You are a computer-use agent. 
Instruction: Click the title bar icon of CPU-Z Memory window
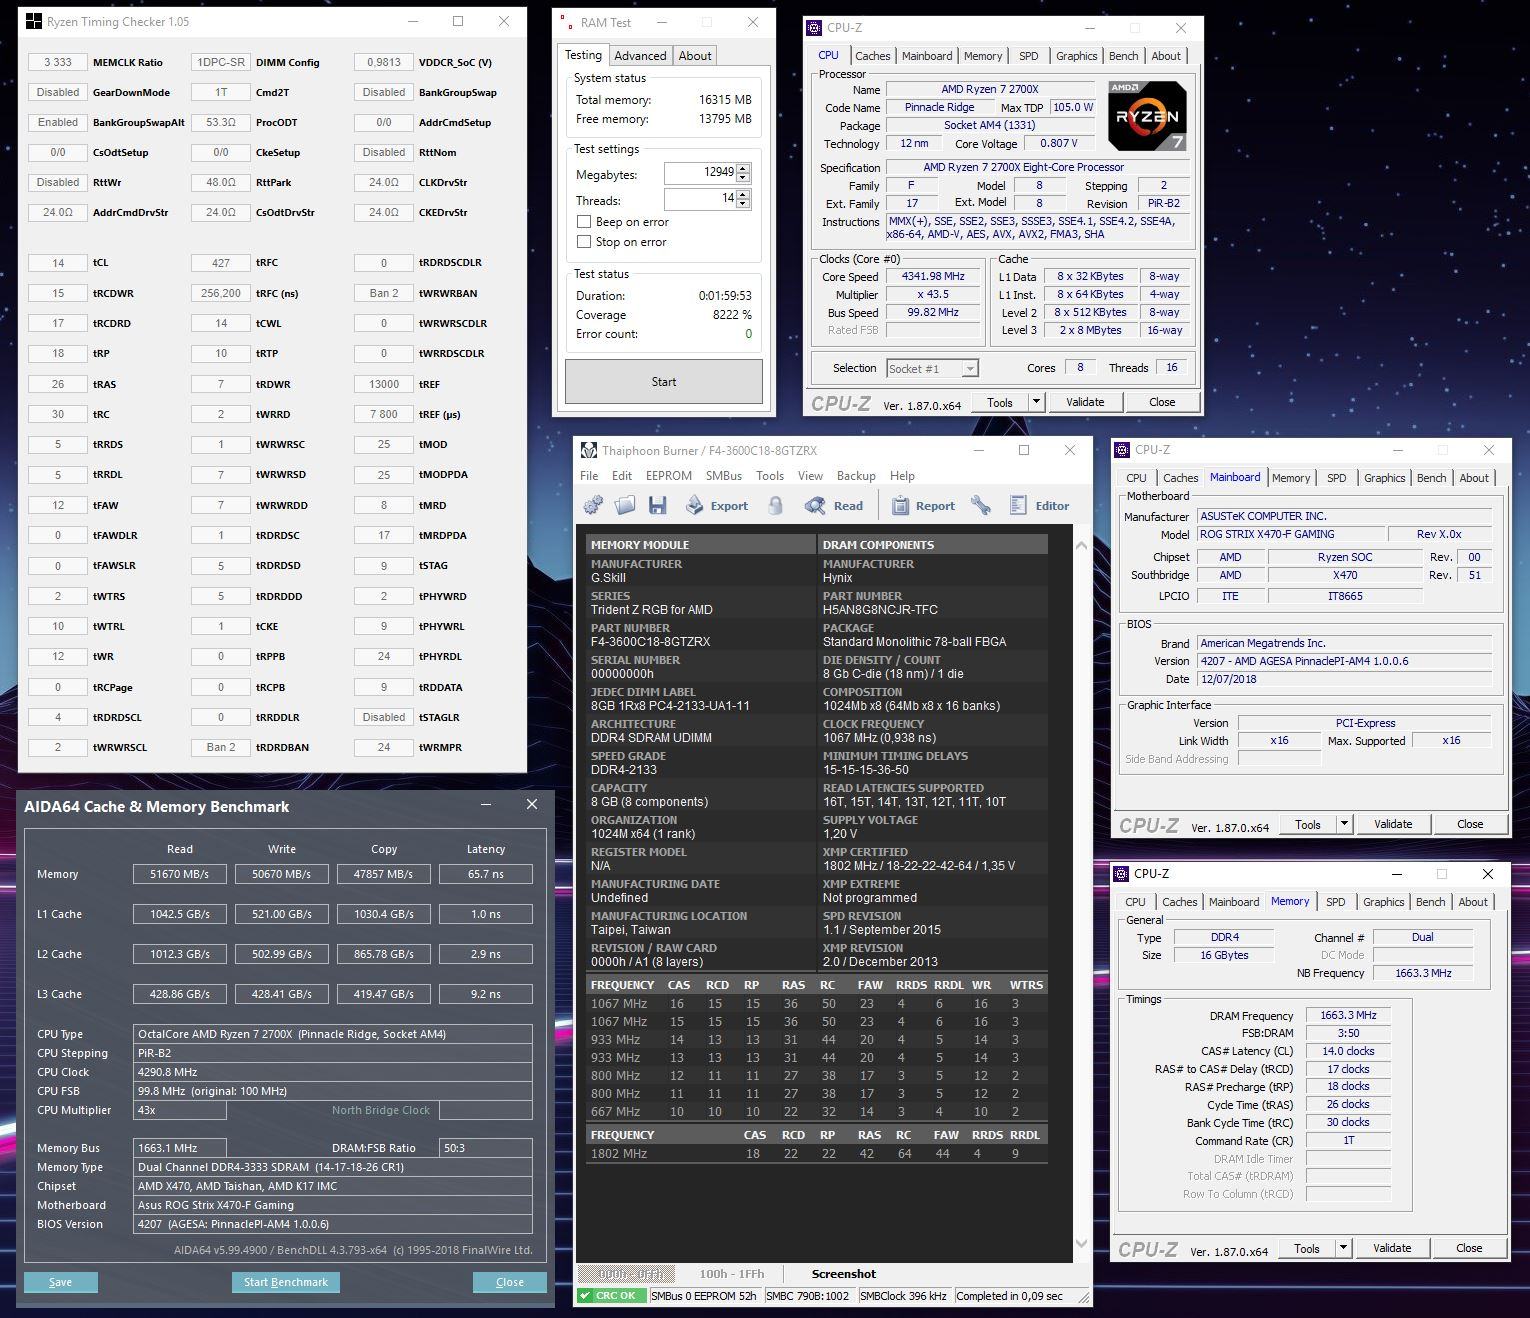[1121, 873]
